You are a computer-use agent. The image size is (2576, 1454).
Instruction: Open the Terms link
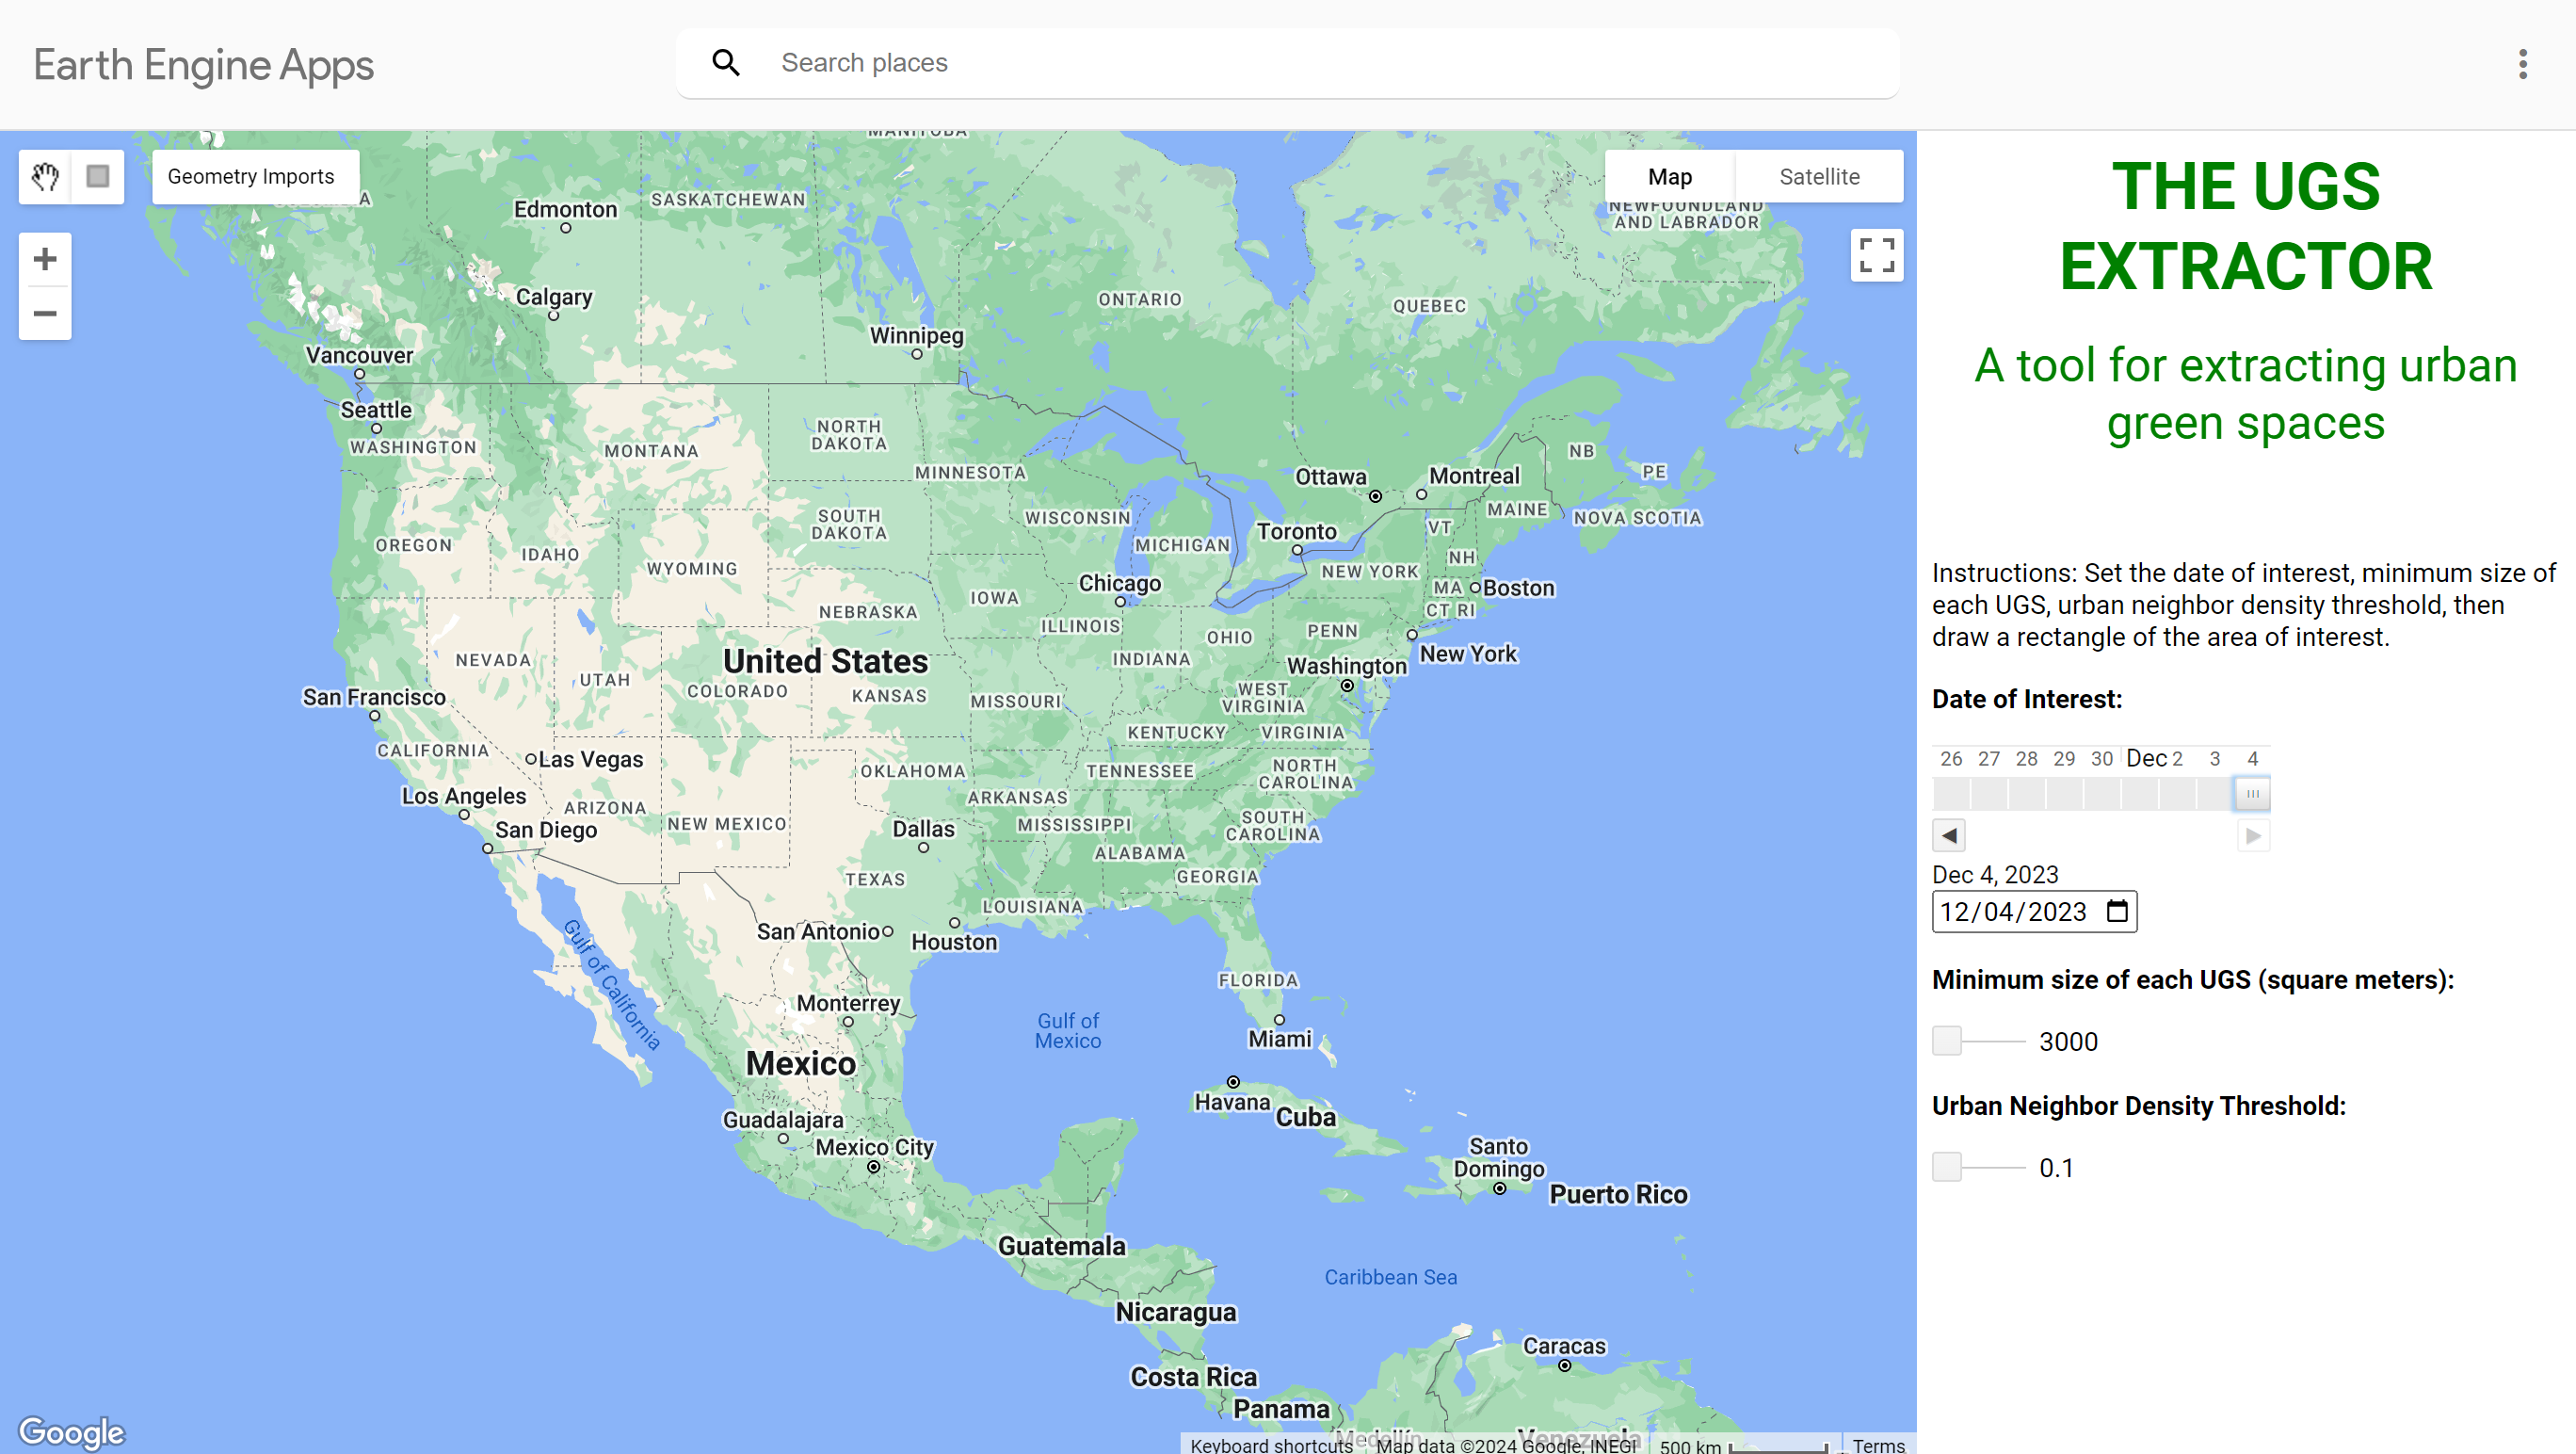1878,1444
